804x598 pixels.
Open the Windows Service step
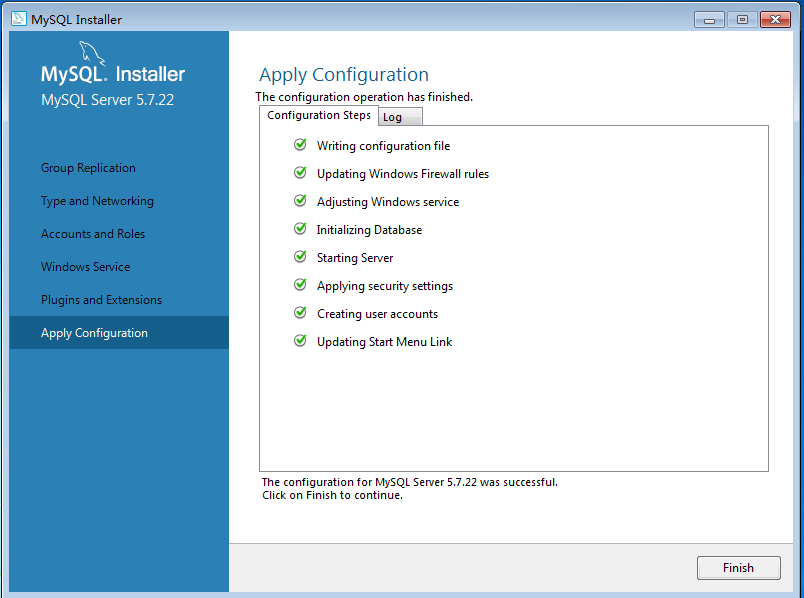[85, 267]
